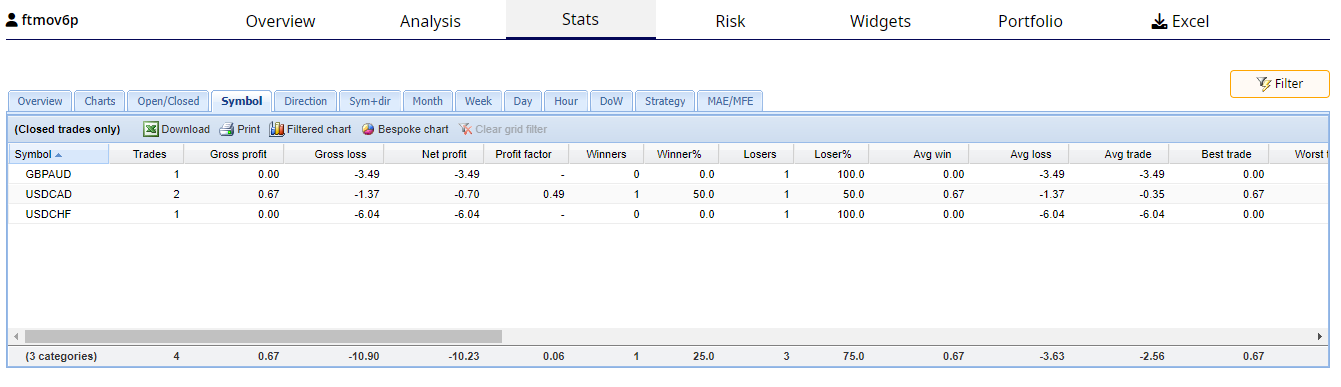Select the Symbol sub-tab
Screen dimensions: 1341x387
point(242,101)
